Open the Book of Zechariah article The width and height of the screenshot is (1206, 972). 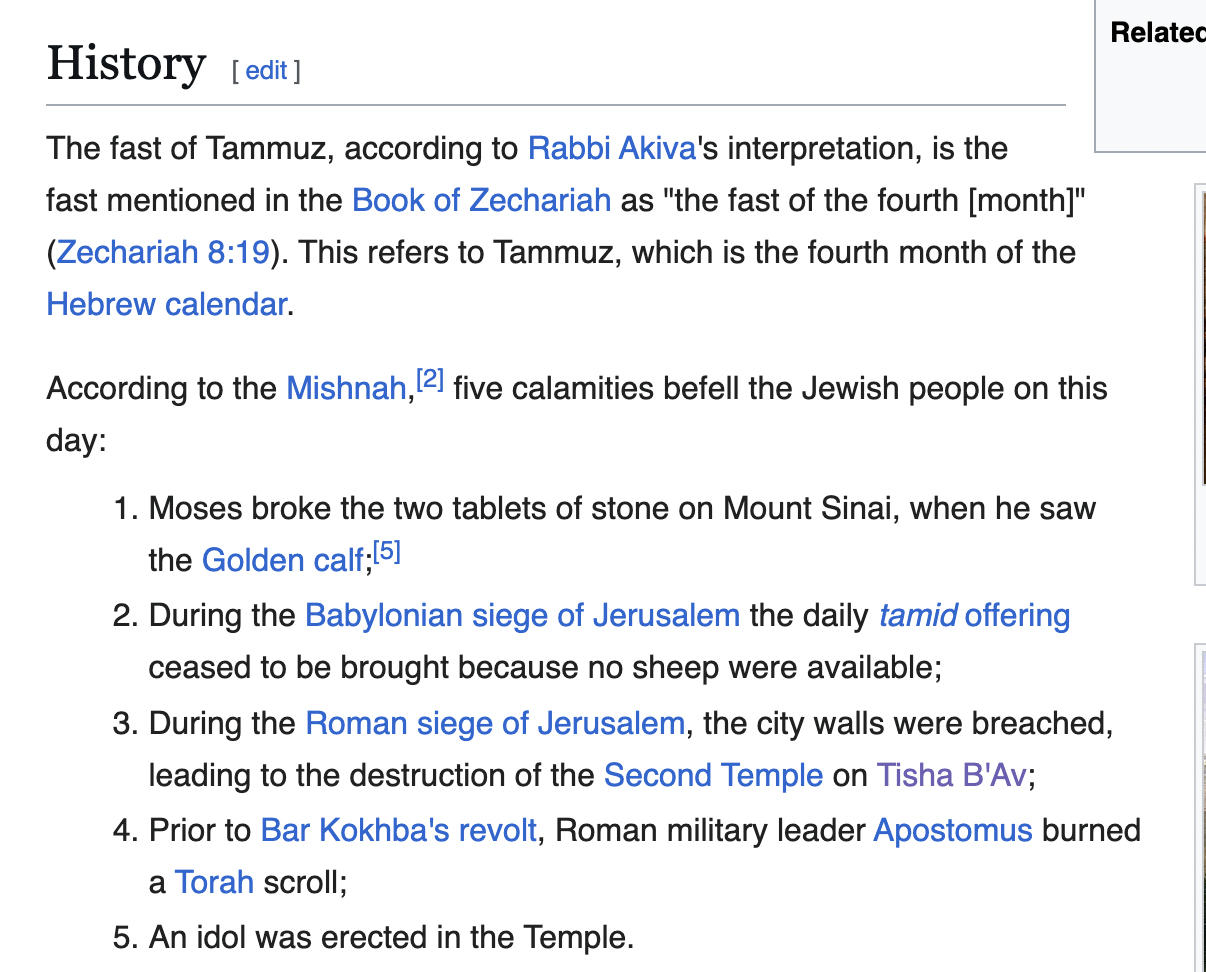pyautogui.click(x=481, y=200)
